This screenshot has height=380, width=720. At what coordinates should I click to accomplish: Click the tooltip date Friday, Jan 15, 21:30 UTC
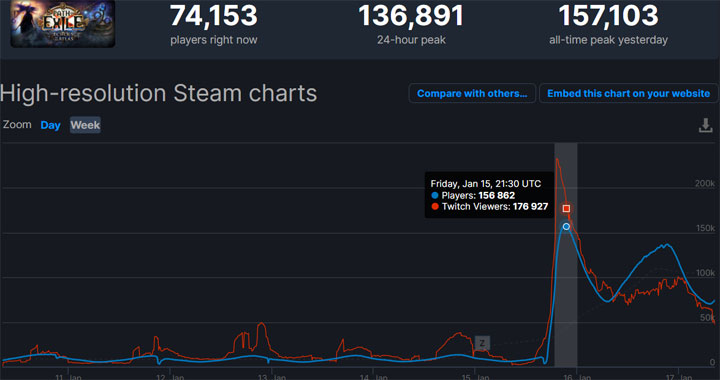click(x=486, y=184)
